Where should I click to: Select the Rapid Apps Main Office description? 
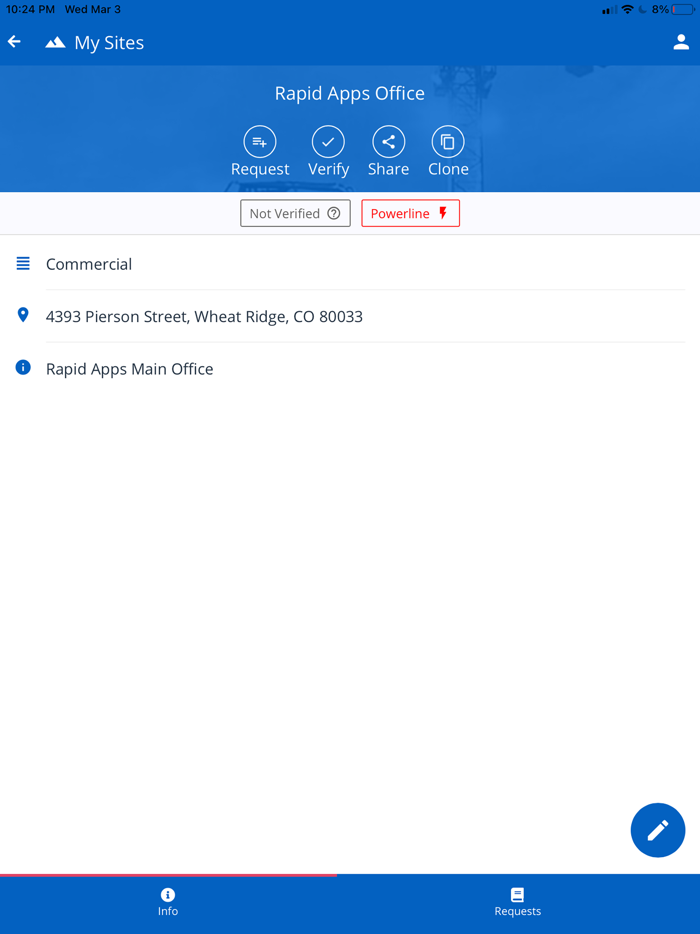click(129, 369)
